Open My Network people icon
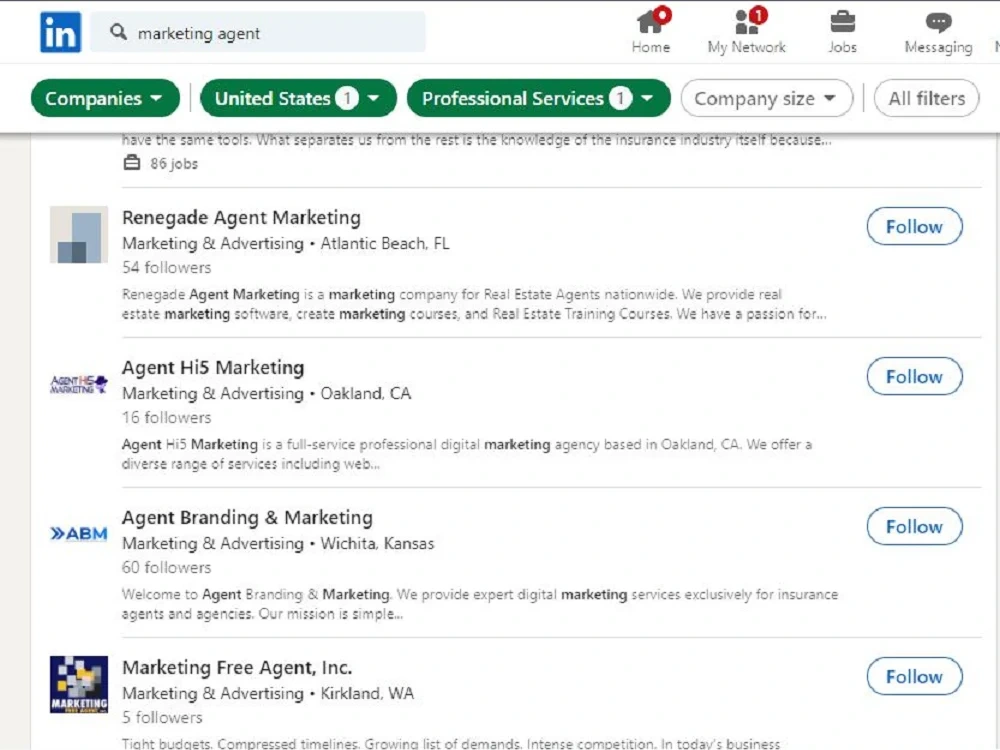This screenshot has width=1000, height=750. click(x=746, y=22)
